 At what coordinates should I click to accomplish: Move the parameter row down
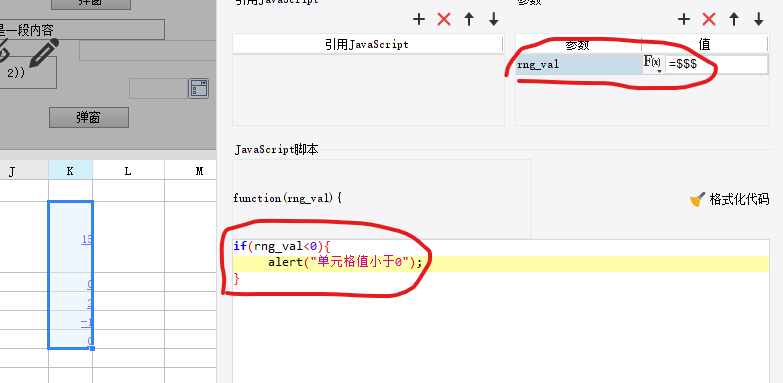(759, 19)
